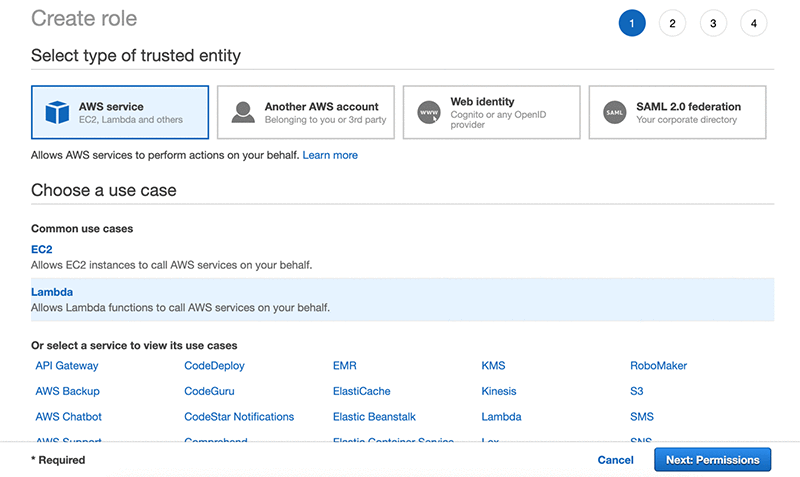Viewport: 800px width, 477px height.
Task: Choose AWS Backup service
Action: (67, 391)
